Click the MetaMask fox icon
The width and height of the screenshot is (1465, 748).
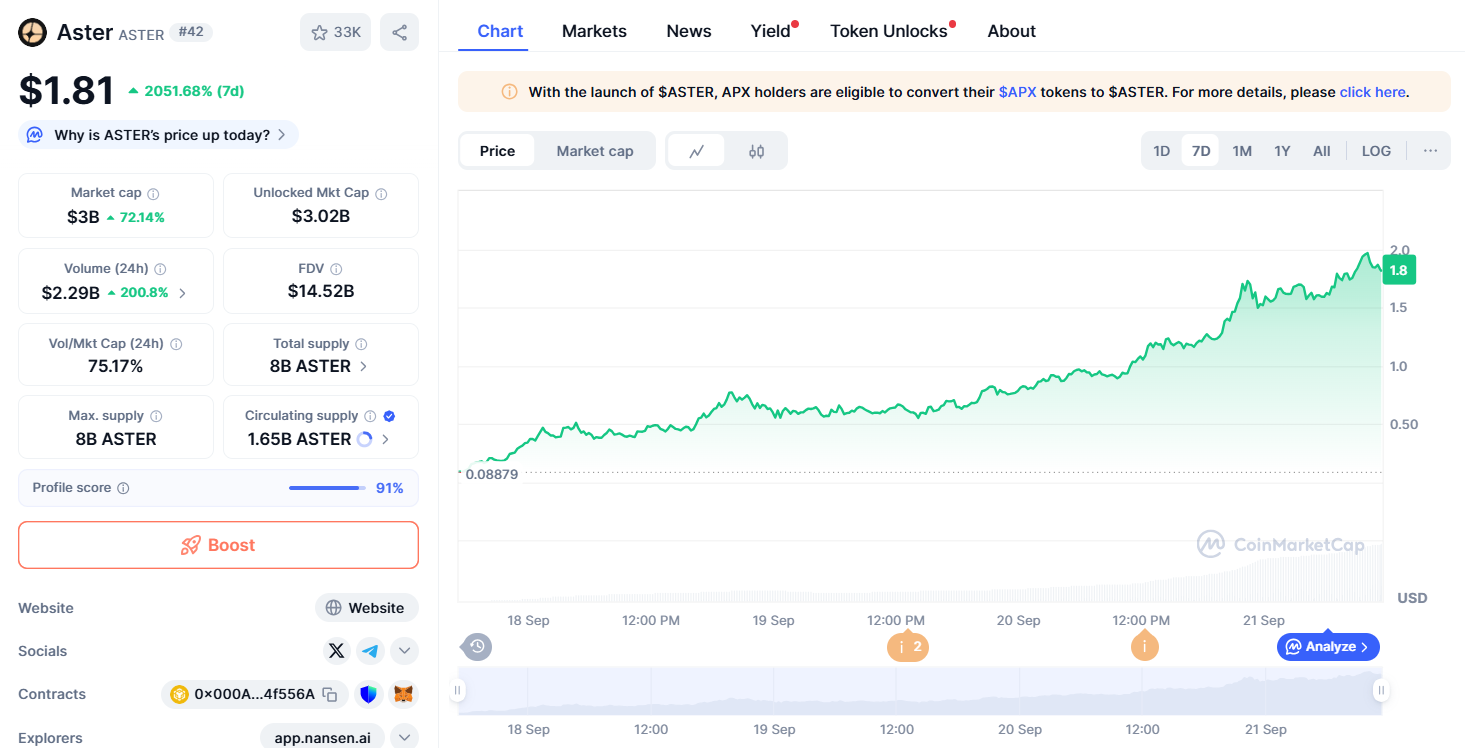tap(402, 694)
